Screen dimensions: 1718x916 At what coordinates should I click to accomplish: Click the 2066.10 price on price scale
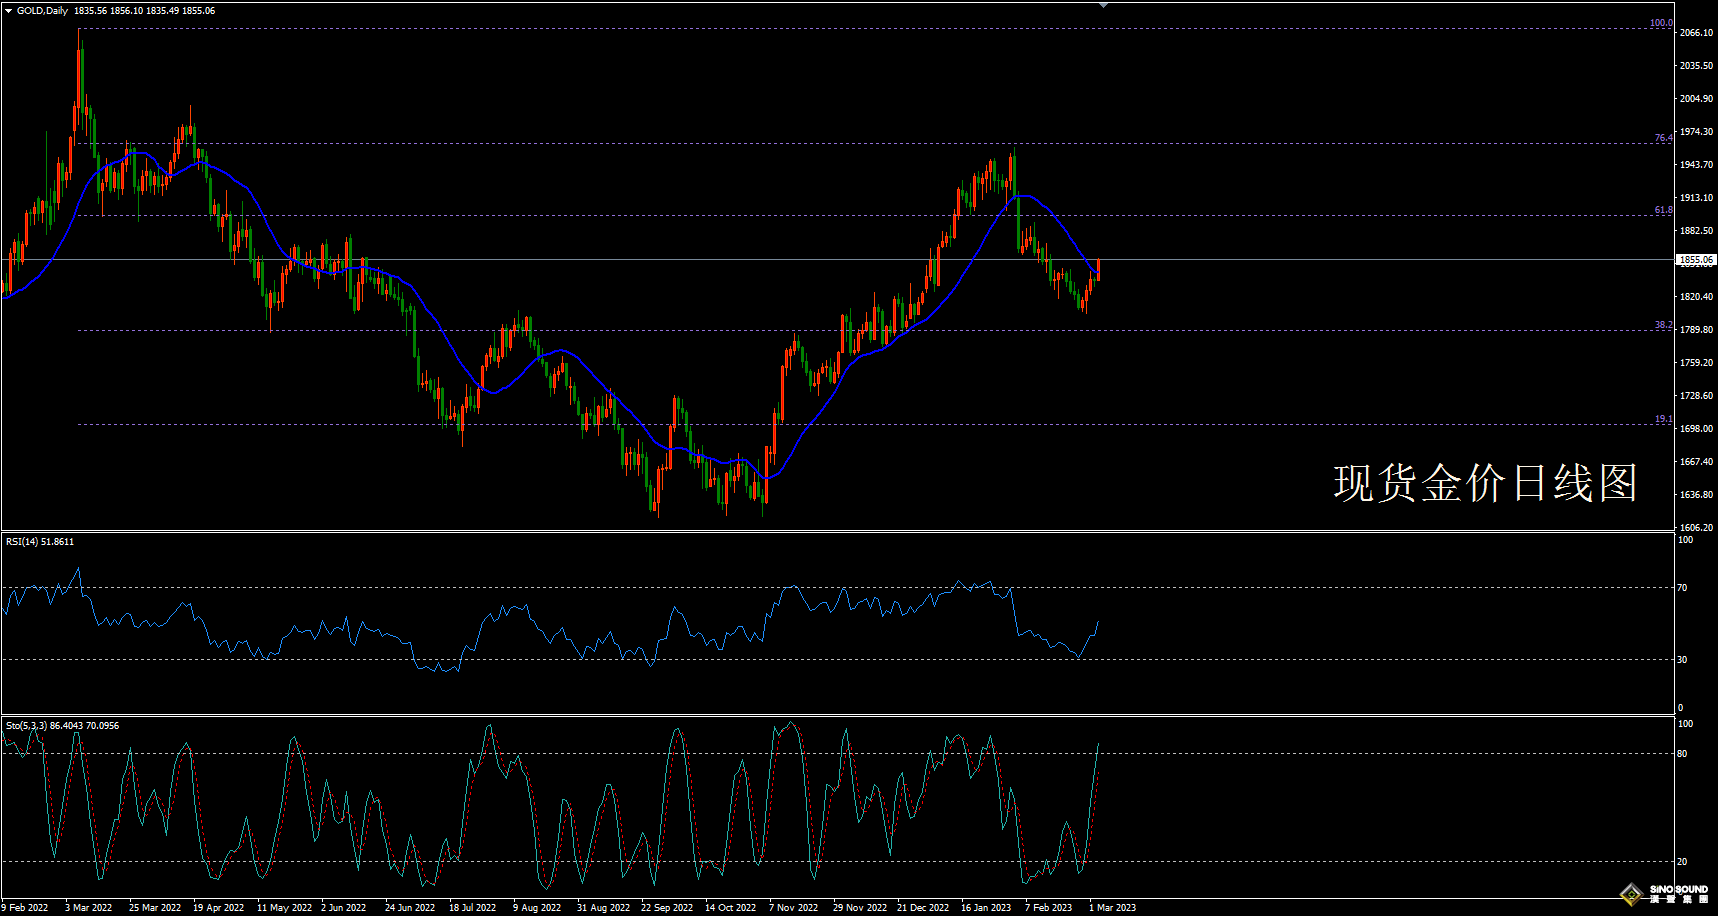point(1696,33)
